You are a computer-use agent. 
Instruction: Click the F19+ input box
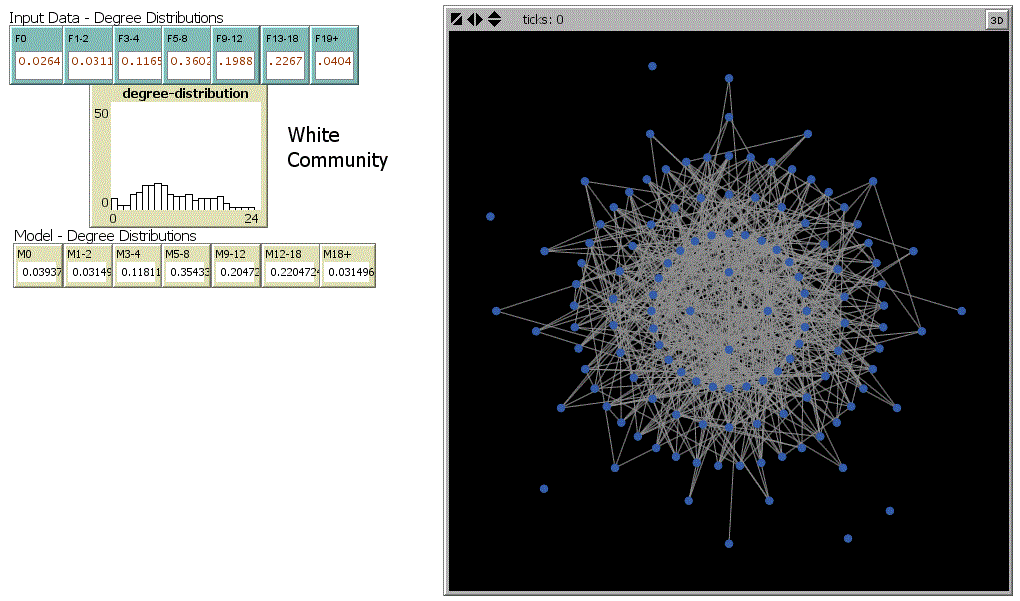(334, 62)
